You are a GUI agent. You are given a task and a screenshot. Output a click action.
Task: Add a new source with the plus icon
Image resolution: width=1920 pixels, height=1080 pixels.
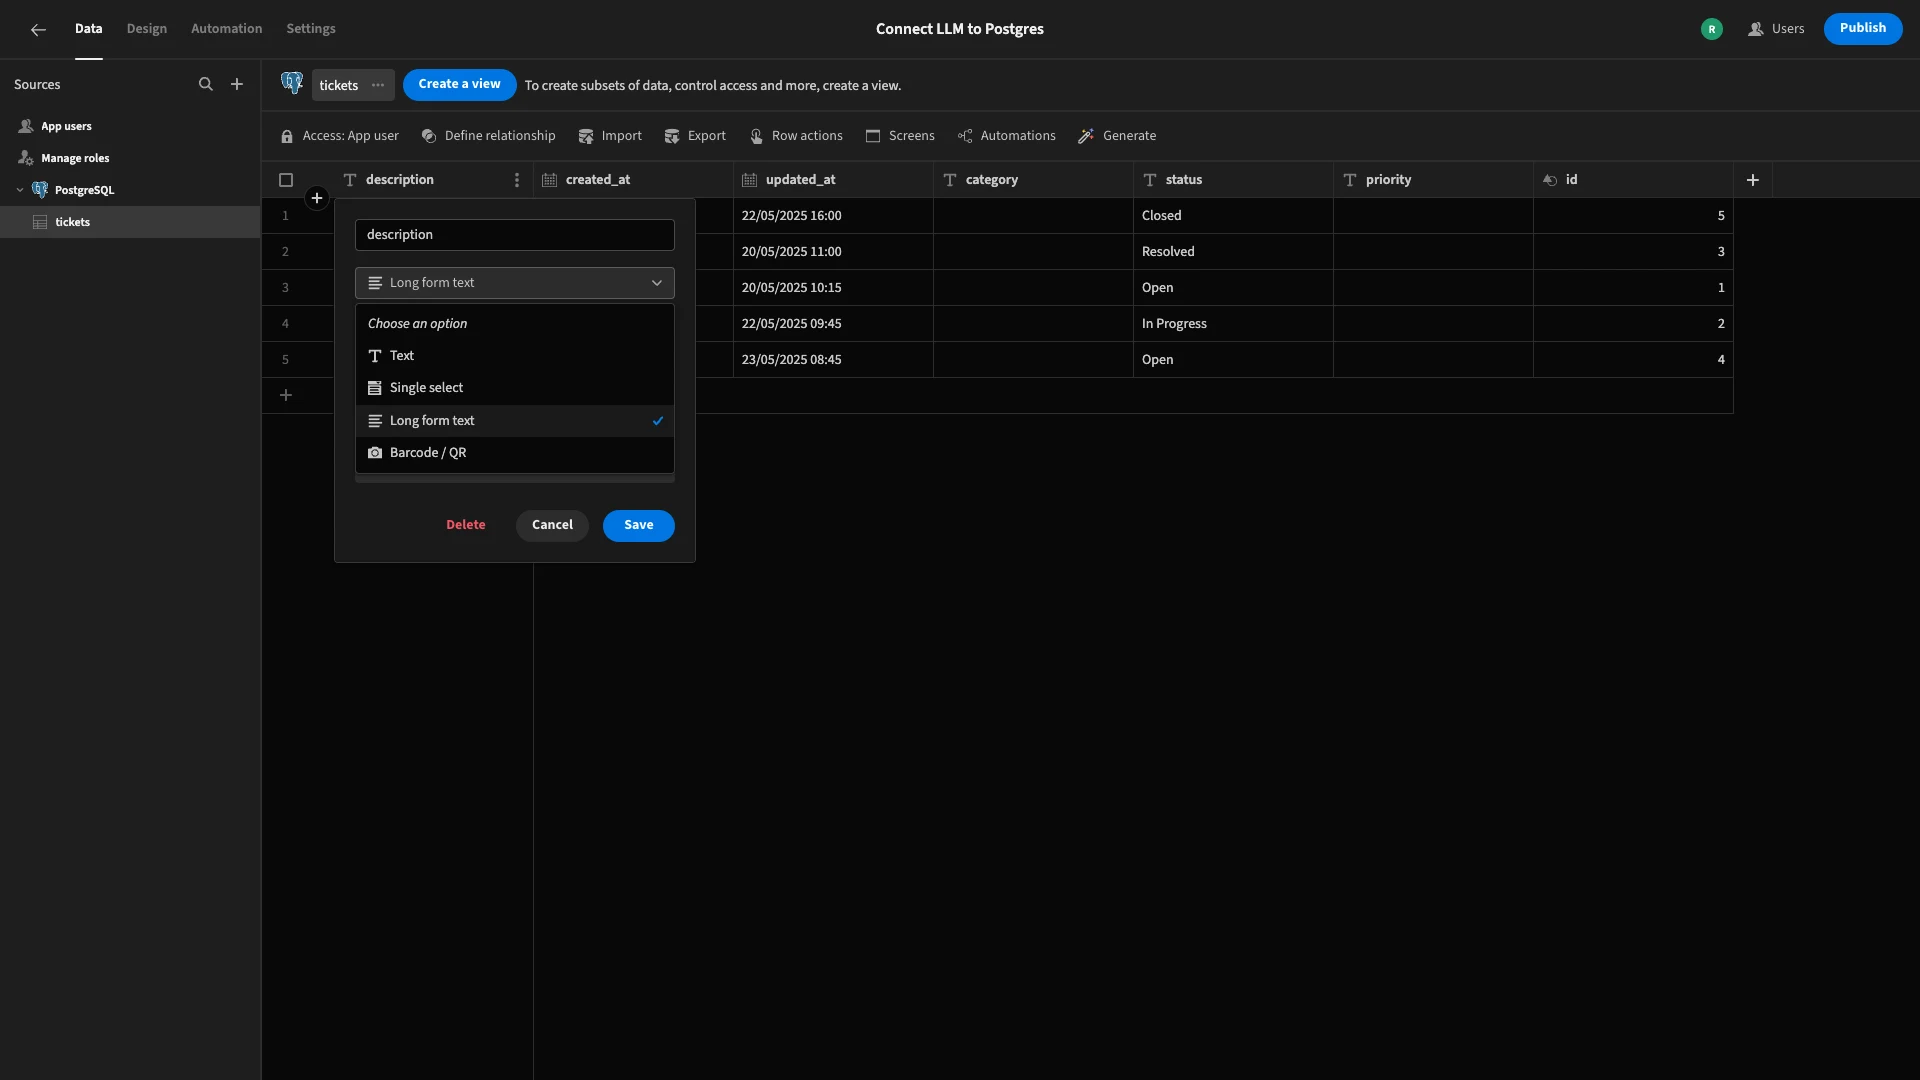coord(237,85)
